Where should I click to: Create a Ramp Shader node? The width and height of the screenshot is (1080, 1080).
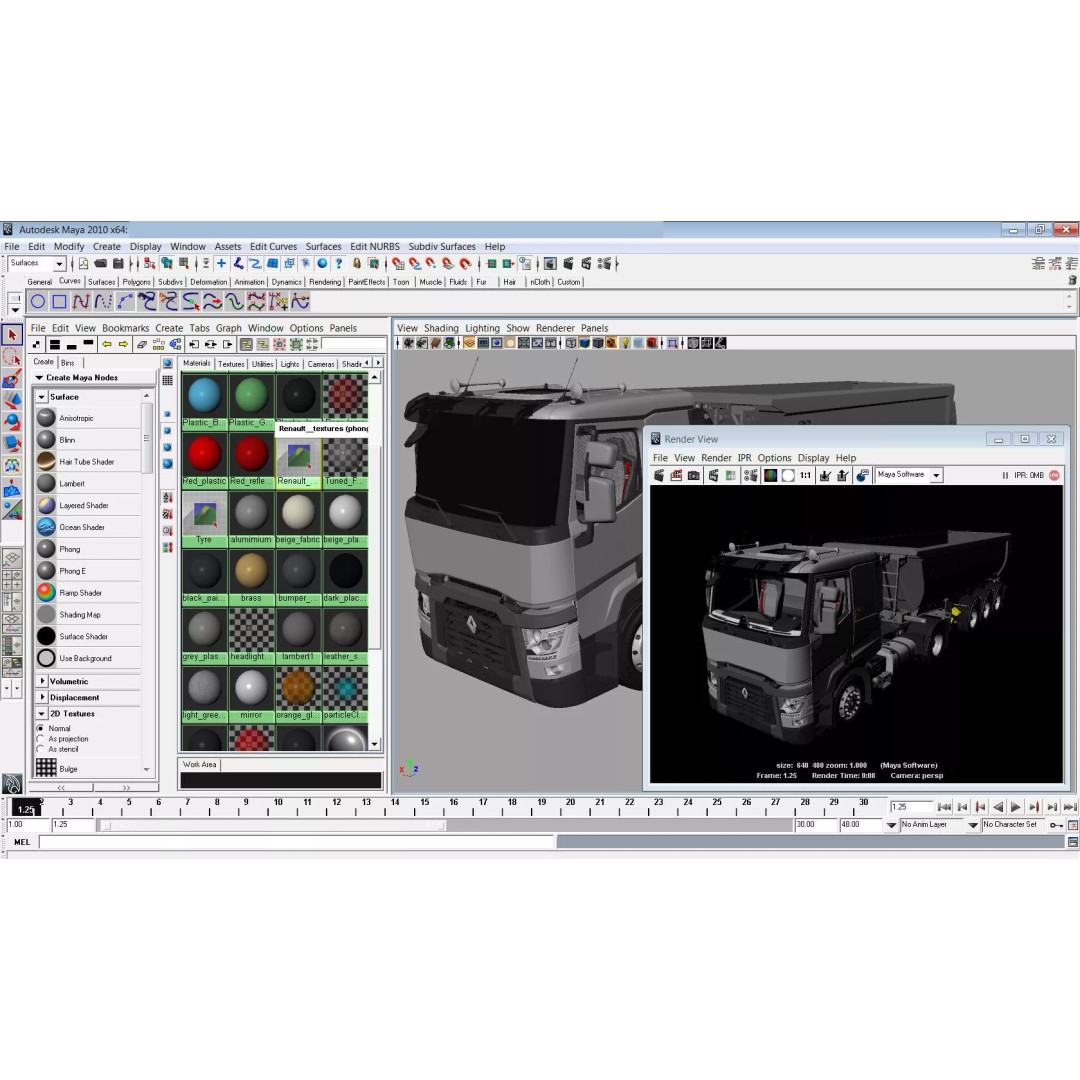click(88, 592)
